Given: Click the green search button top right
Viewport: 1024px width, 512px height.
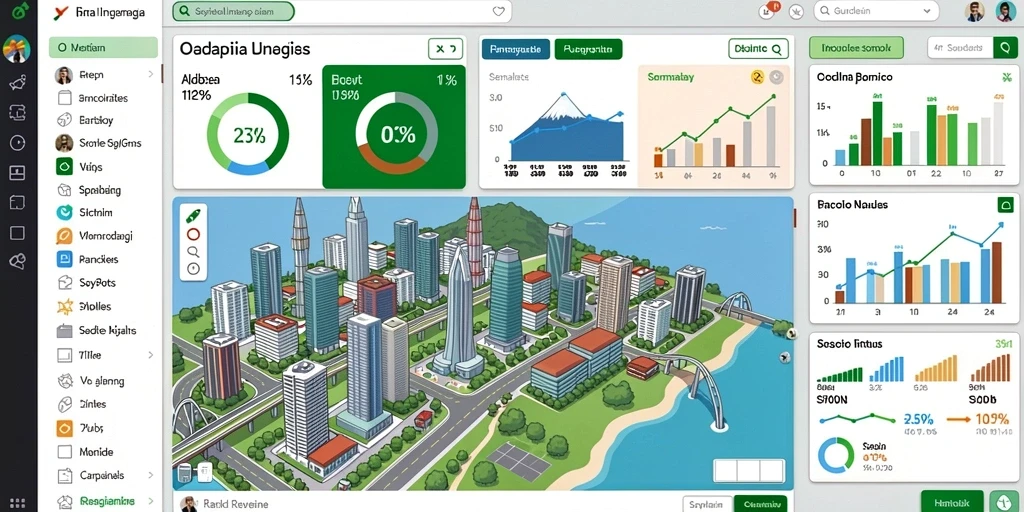Looking at the screenshot, I should point(1005,48).
